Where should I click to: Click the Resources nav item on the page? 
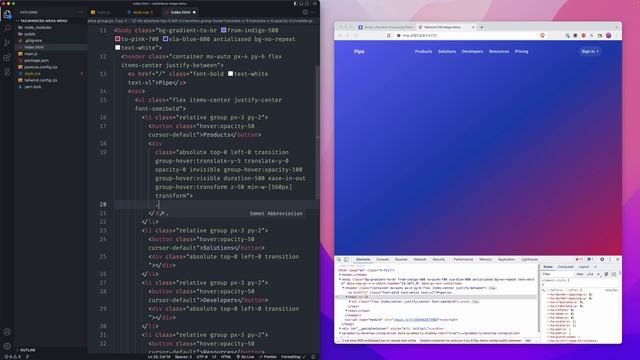pos(499,51)
